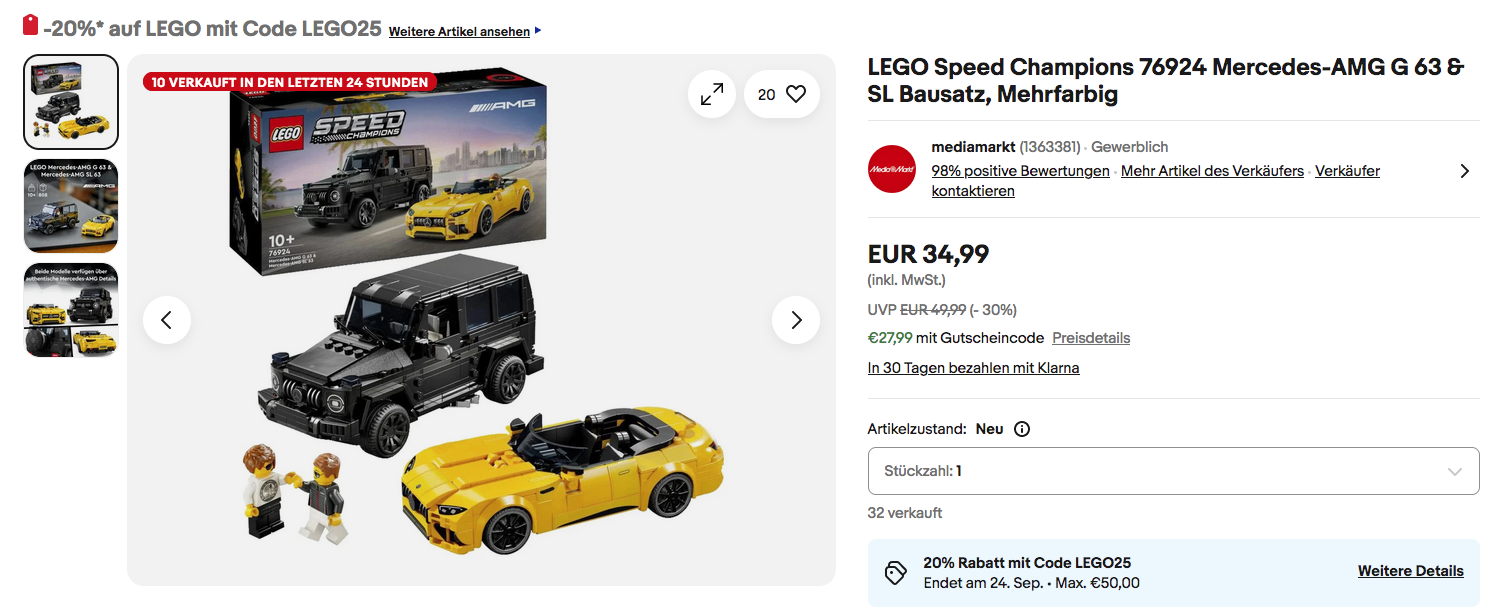Click the red price tag icon
Screen dimensions: 1500x616
(x=30, y=25)
